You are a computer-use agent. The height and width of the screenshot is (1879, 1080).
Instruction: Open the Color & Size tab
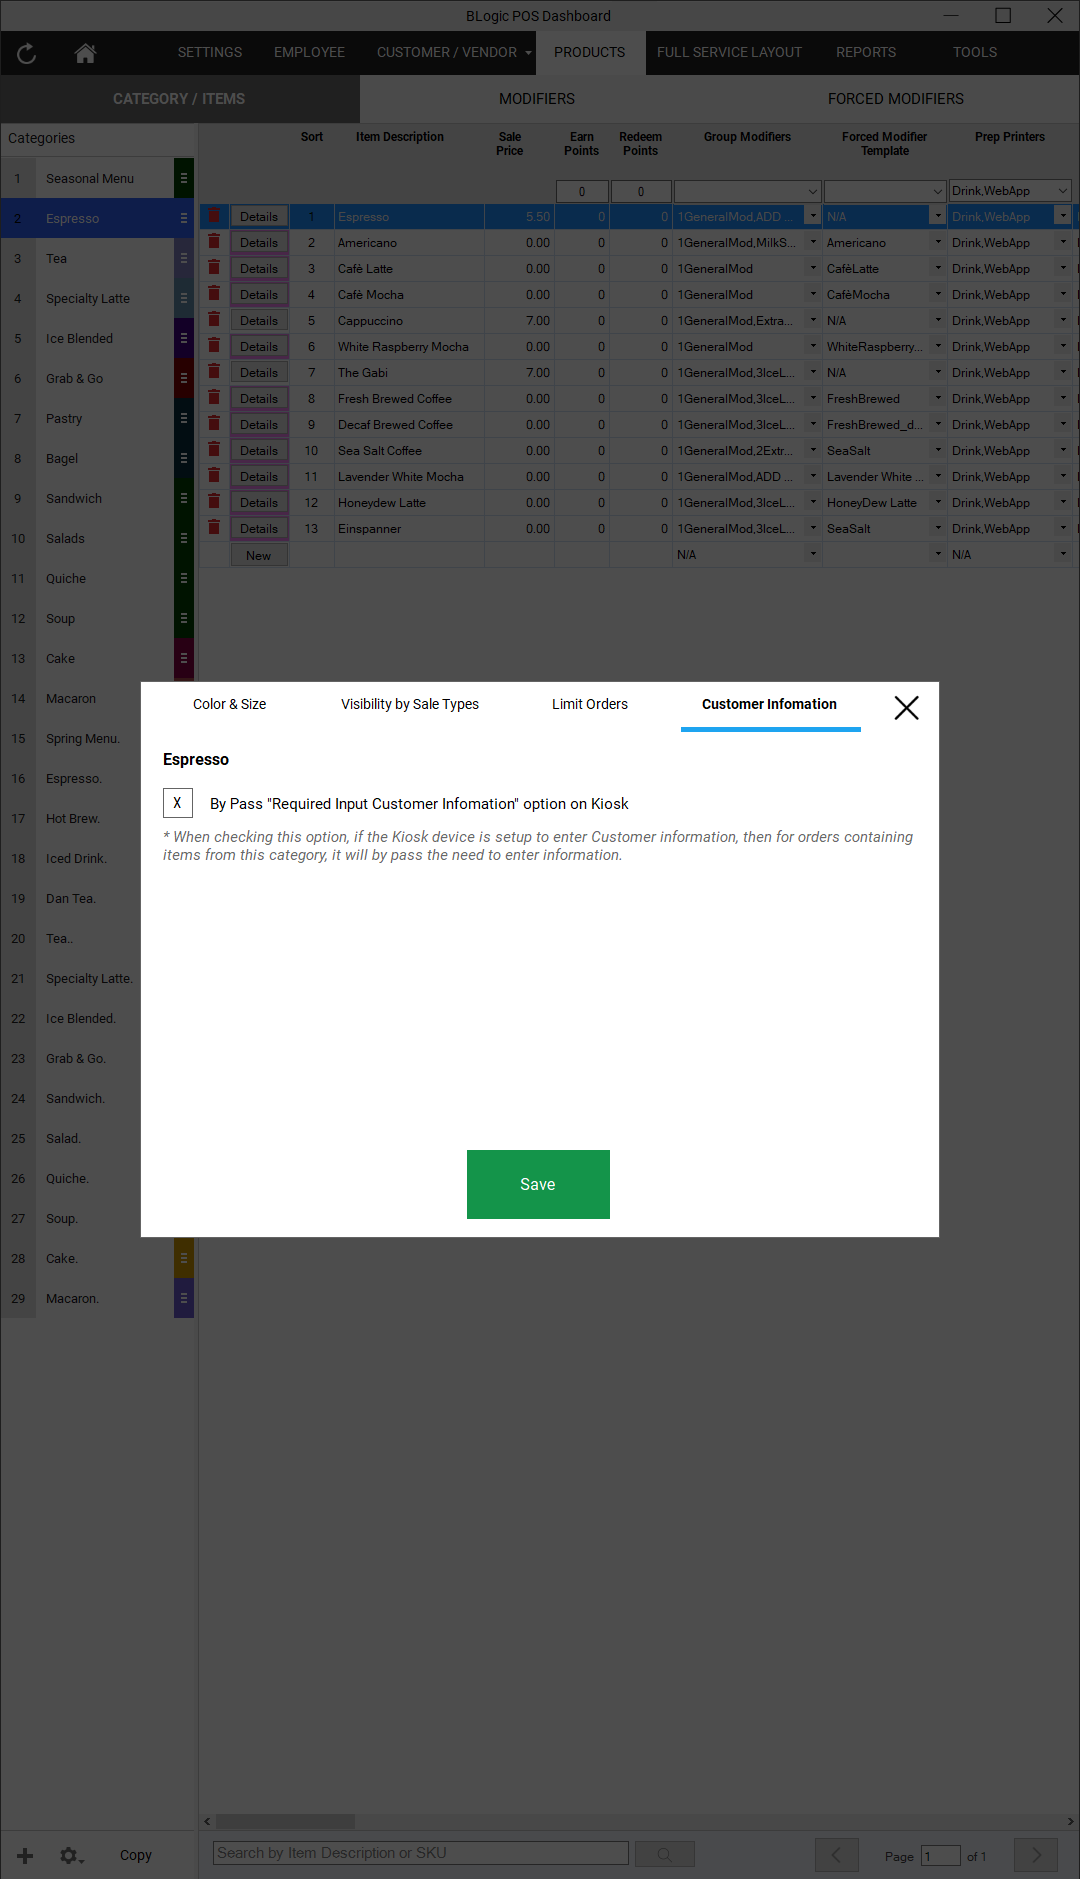point(230,704)
